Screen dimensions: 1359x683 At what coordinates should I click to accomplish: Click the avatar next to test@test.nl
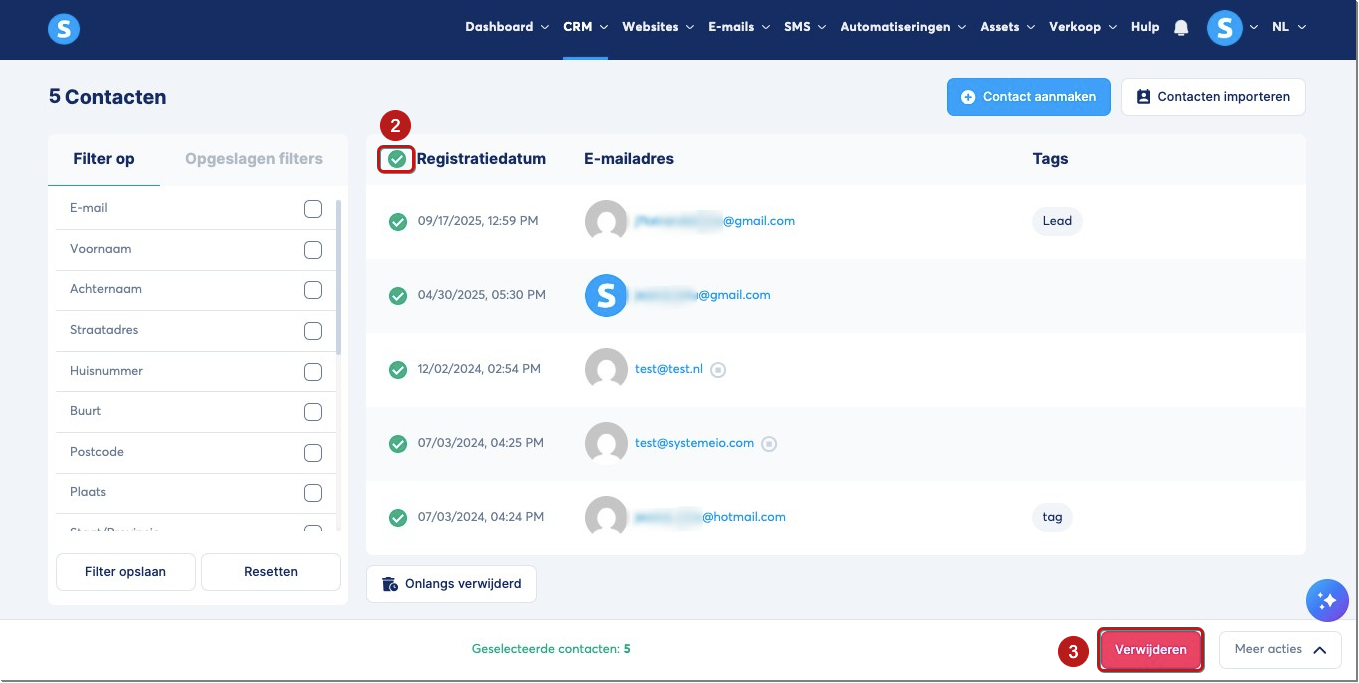click(606, 370)
